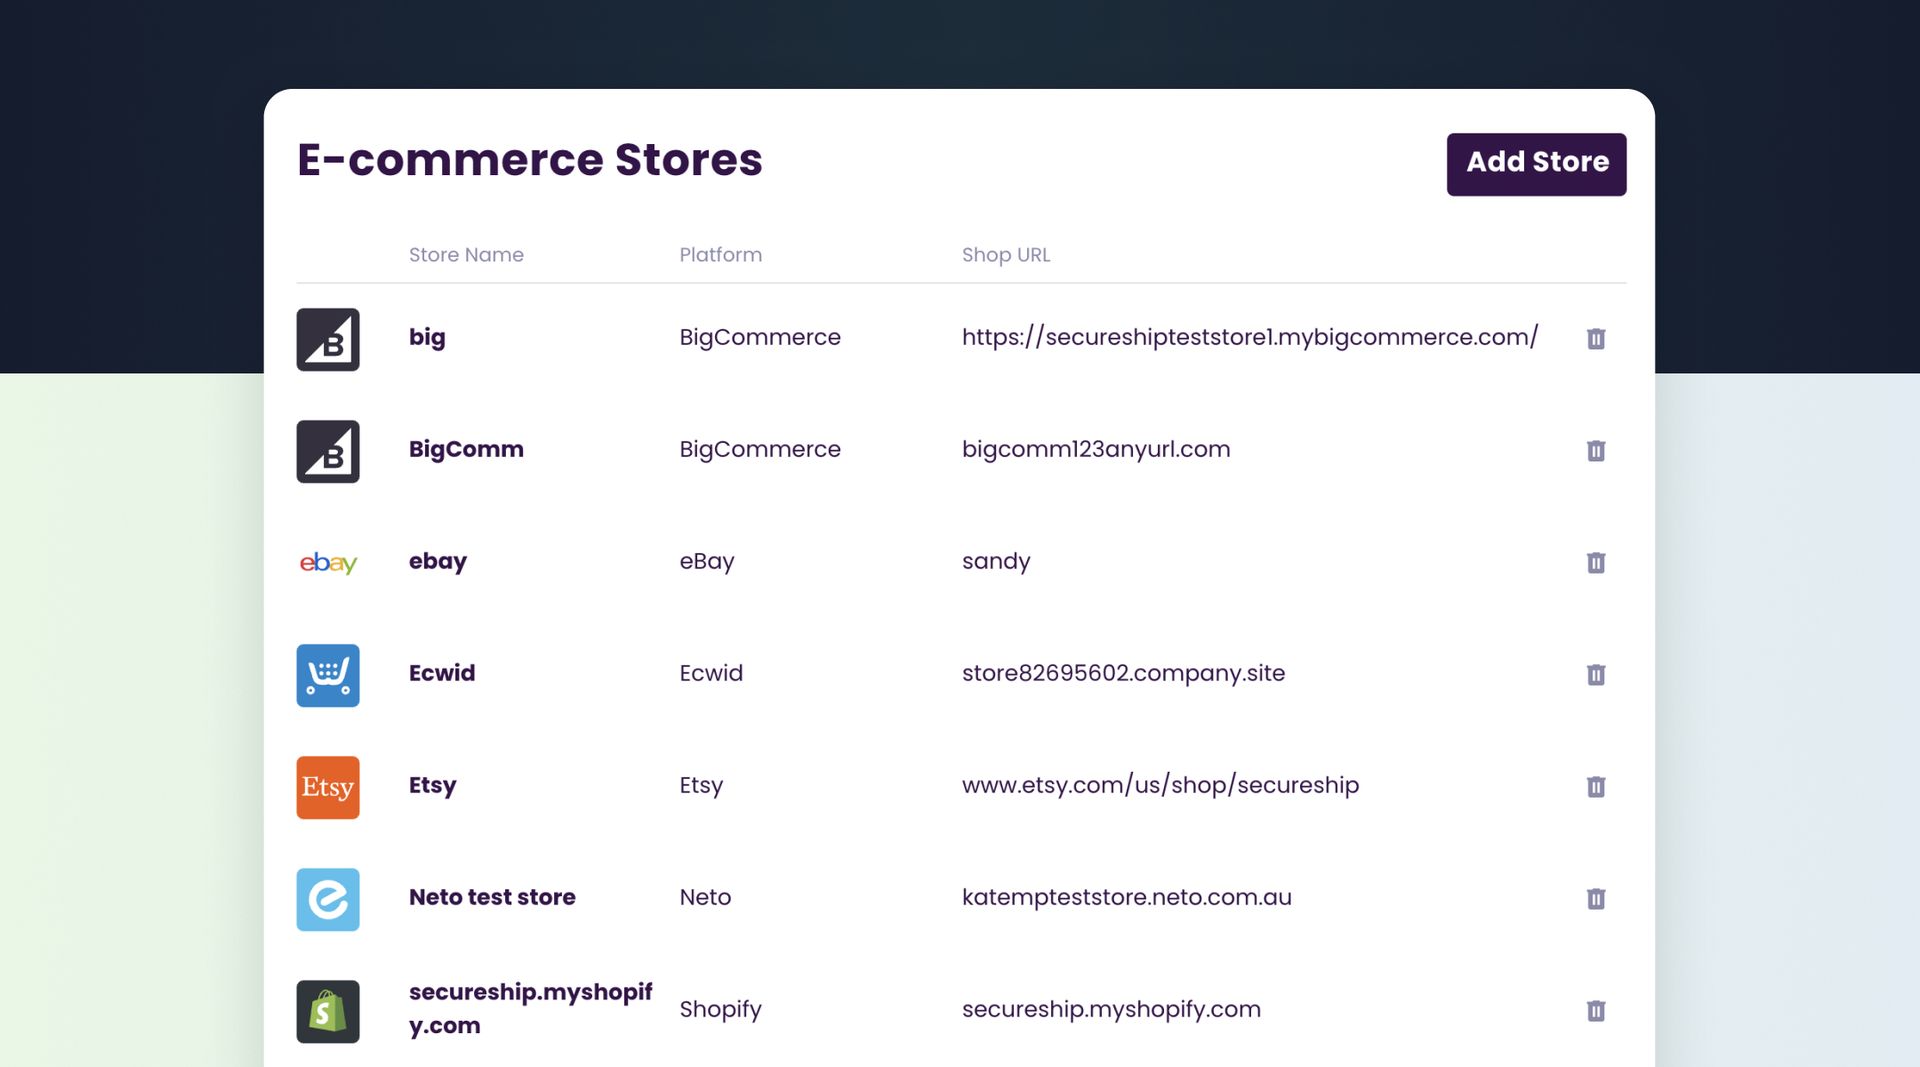Click the eBay logo icon
The image size is (1920, 1067).
pyautogui.click(x=327, y=563)
